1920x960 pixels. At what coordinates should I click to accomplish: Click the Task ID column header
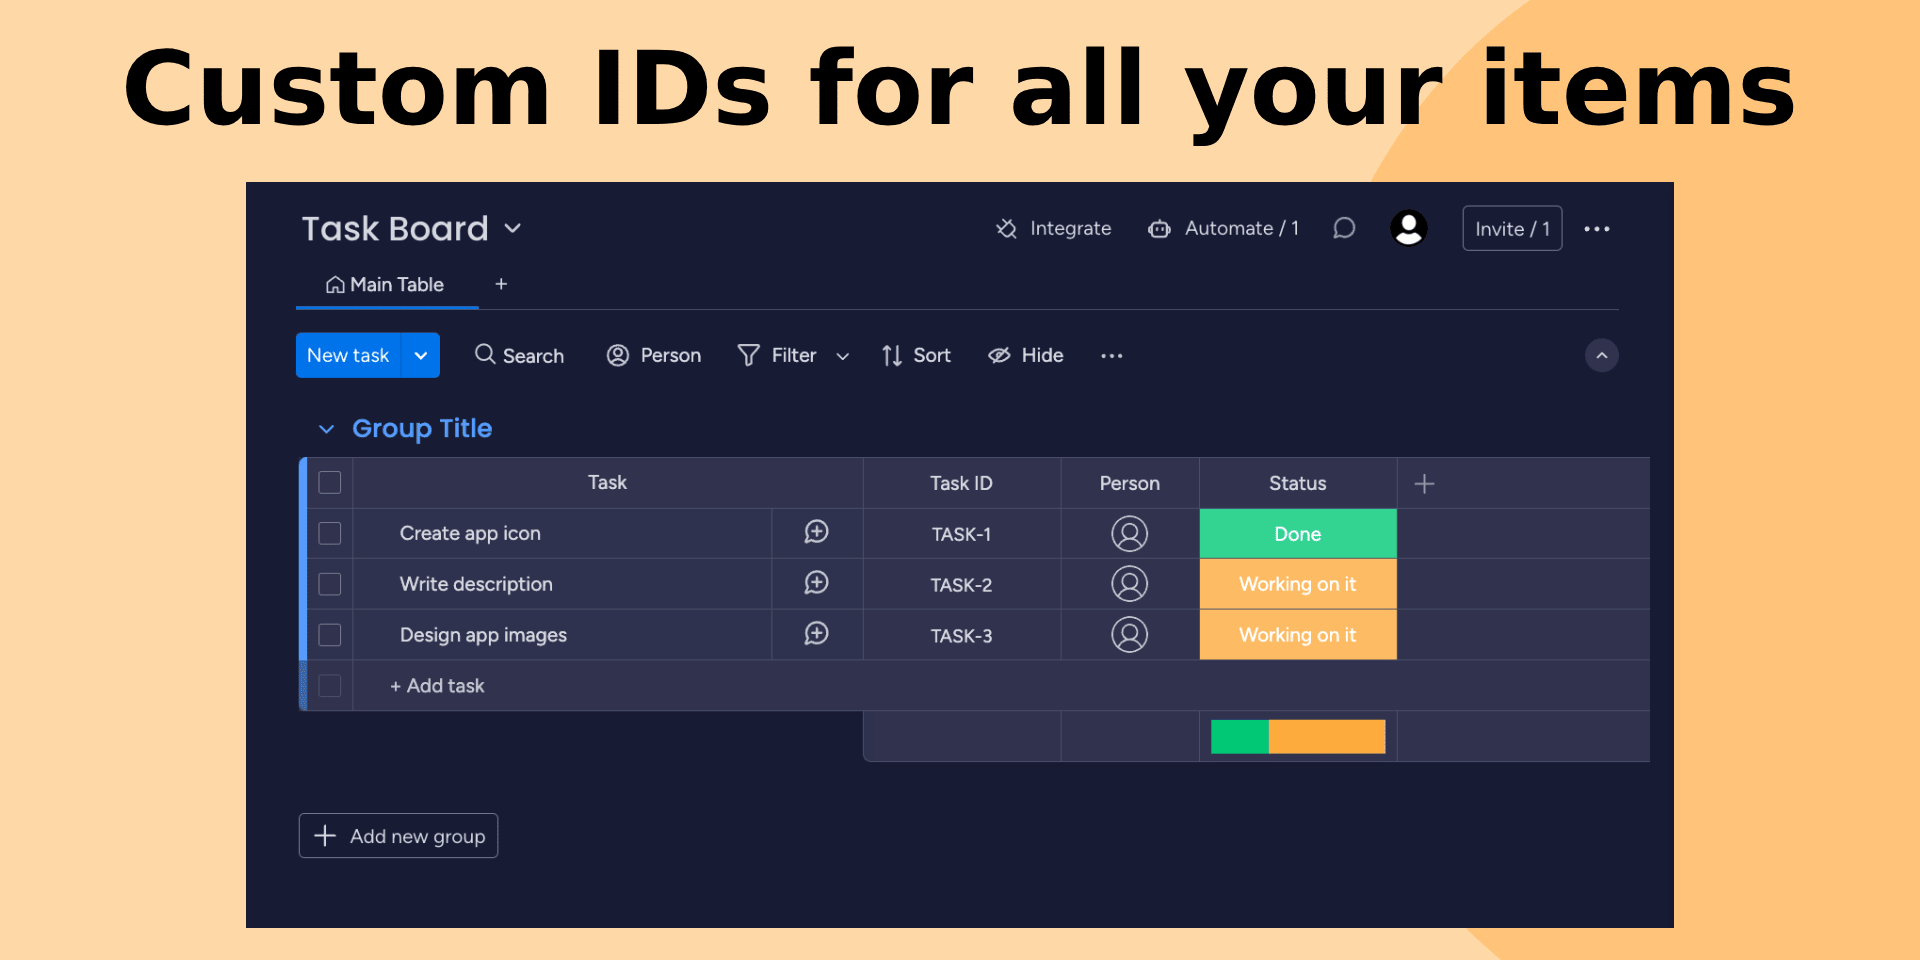pos(961,484)
